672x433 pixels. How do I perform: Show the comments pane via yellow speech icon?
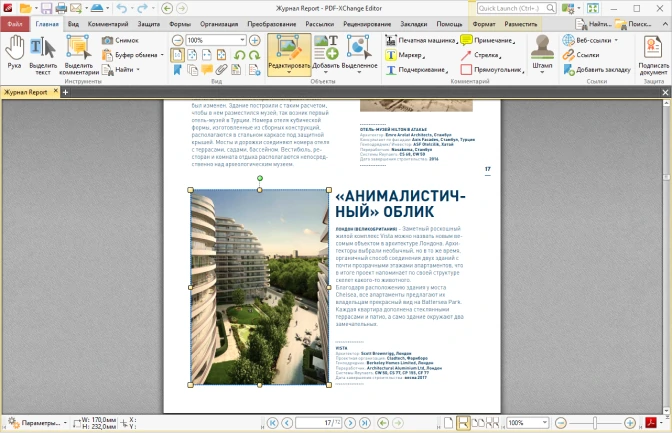(x=207, y=69)
